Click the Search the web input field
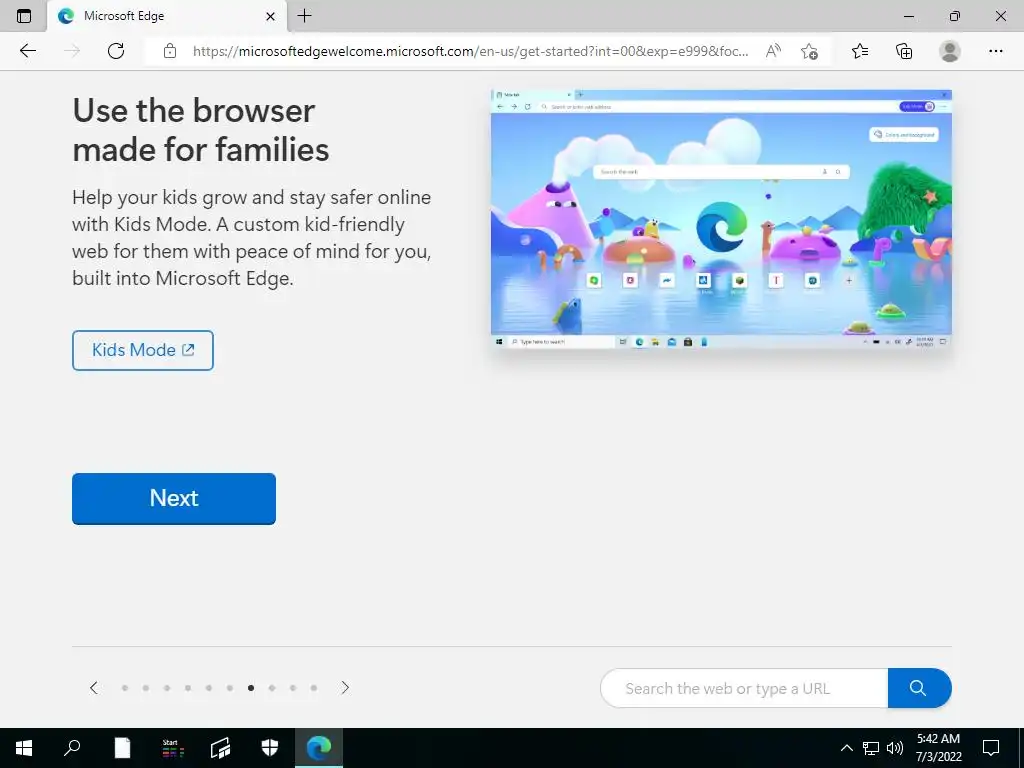Screen dimensions: 1024x768 [744, 688]
